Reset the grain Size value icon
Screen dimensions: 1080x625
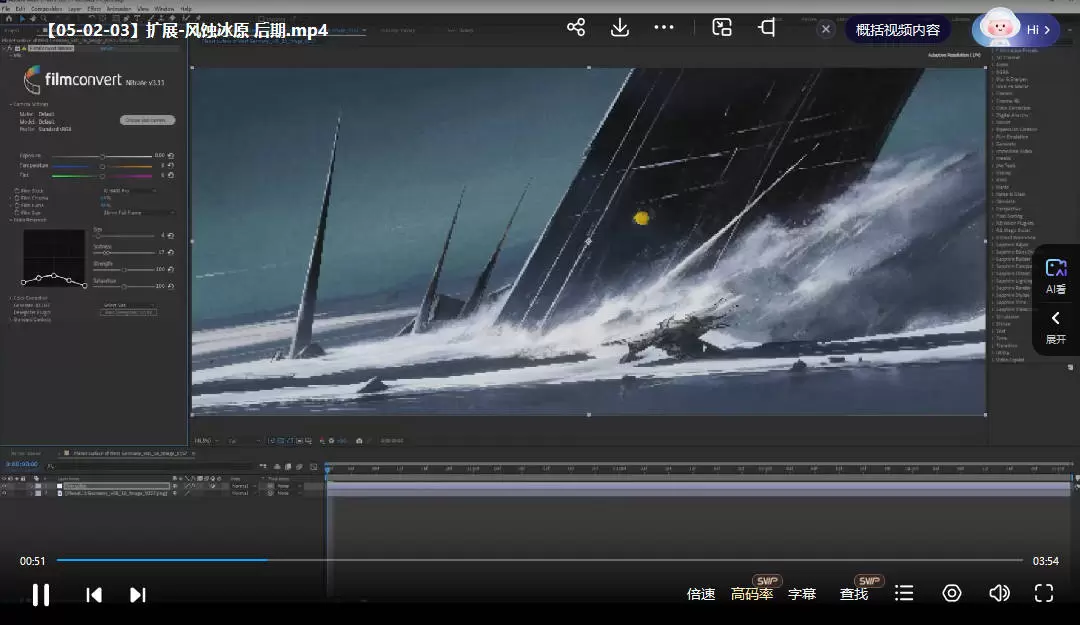coord(171,236)
